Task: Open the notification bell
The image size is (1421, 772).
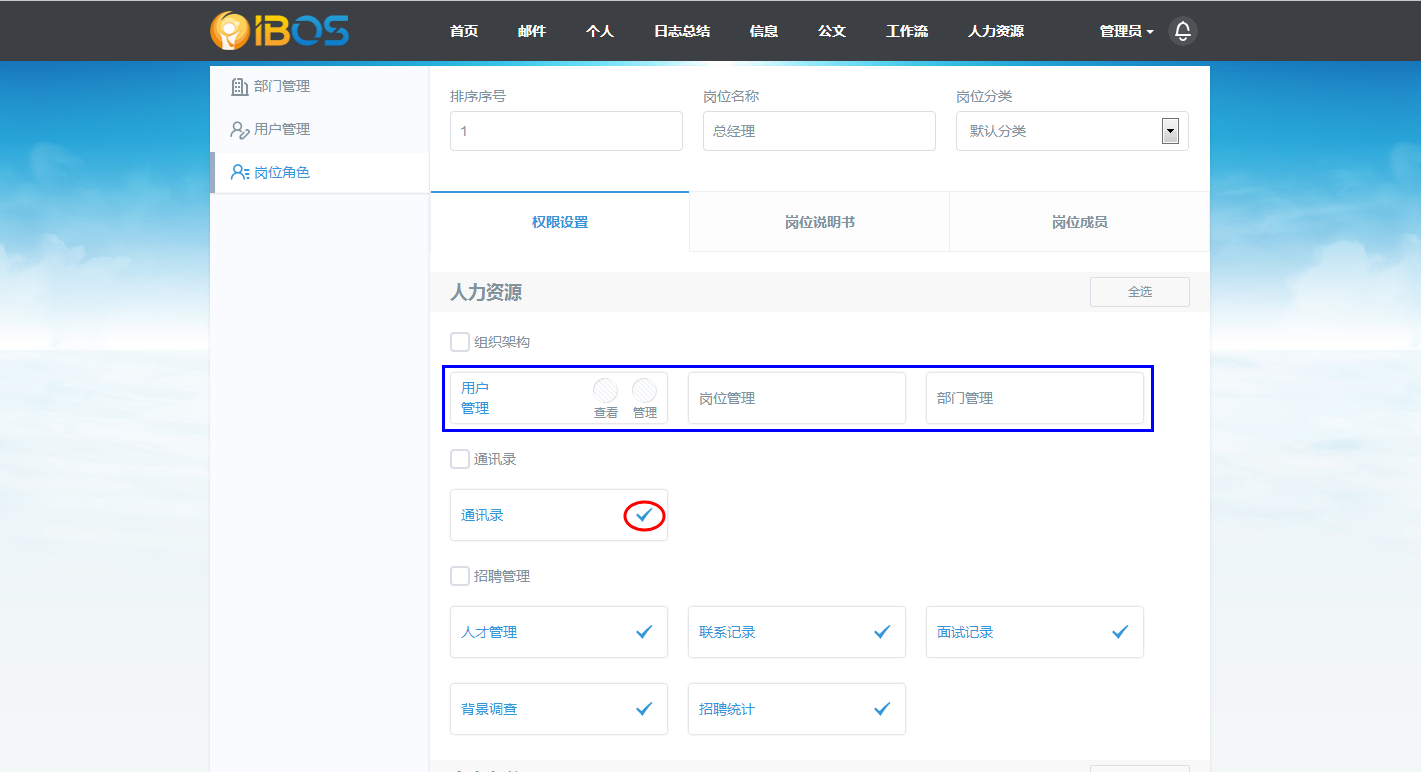Action: pyautogui.click(x=1183, y=31)
